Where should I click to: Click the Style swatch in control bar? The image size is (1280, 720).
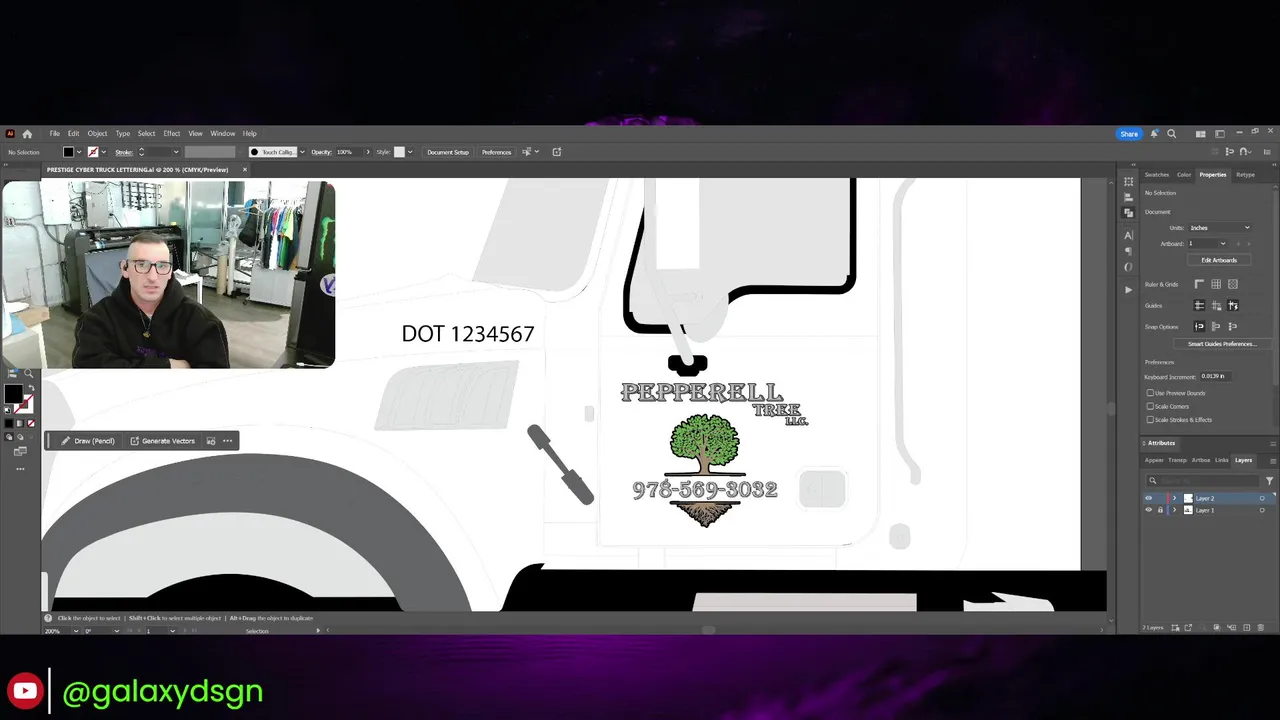pyautogui.click(x=399, y=152)
